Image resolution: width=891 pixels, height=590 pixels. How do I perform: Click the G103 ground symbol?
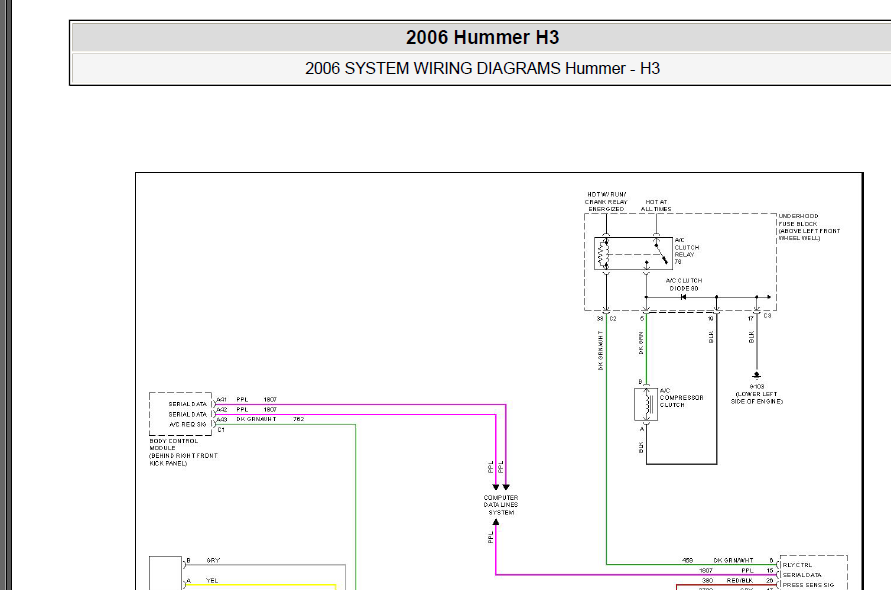point(756,375)
